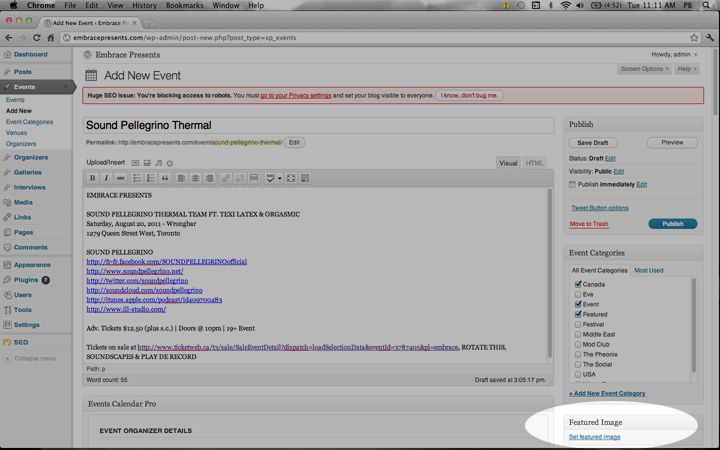
Task: Click the Set featured image link
Action: tap(594, 437)
